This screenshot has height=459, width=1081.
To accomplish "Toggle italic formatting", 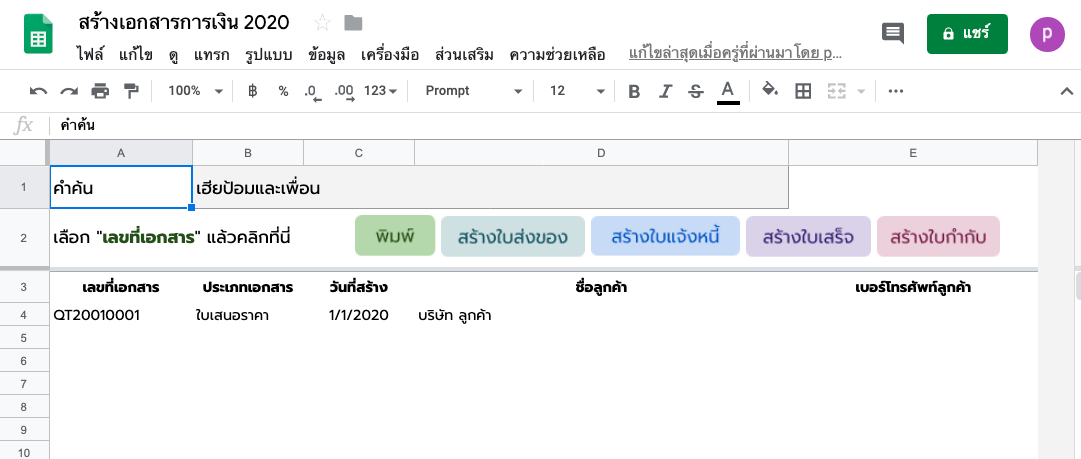I will pyautogui.click(x=665, y=91).
